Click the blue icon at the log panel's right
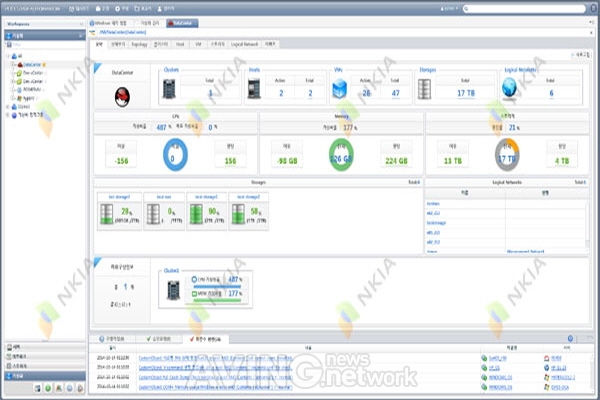Viewport: 600px width, 400px height. point(570,338)
